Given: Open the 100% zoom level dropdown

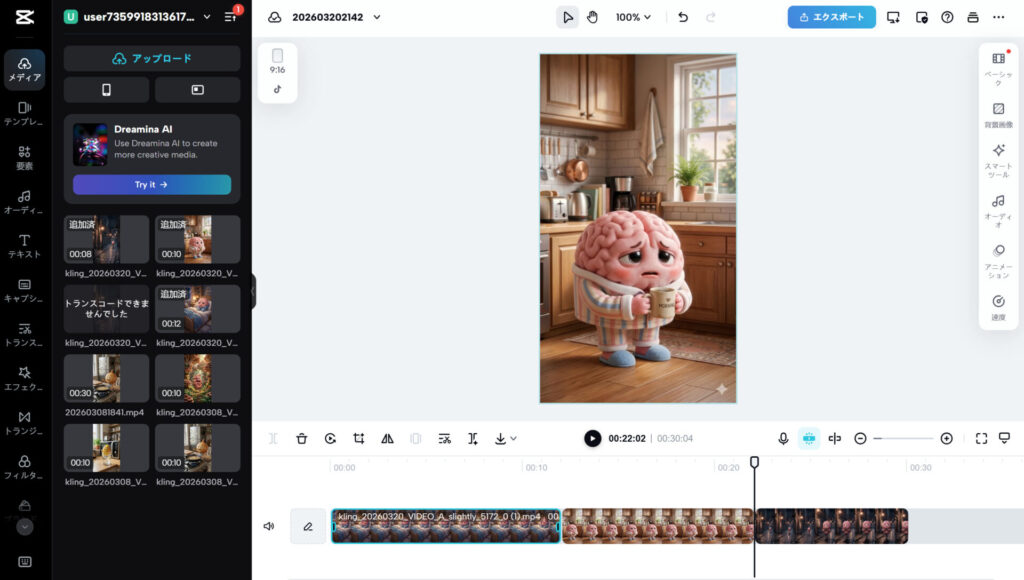Looking at the screenshot, I should [x=633, y=17].
